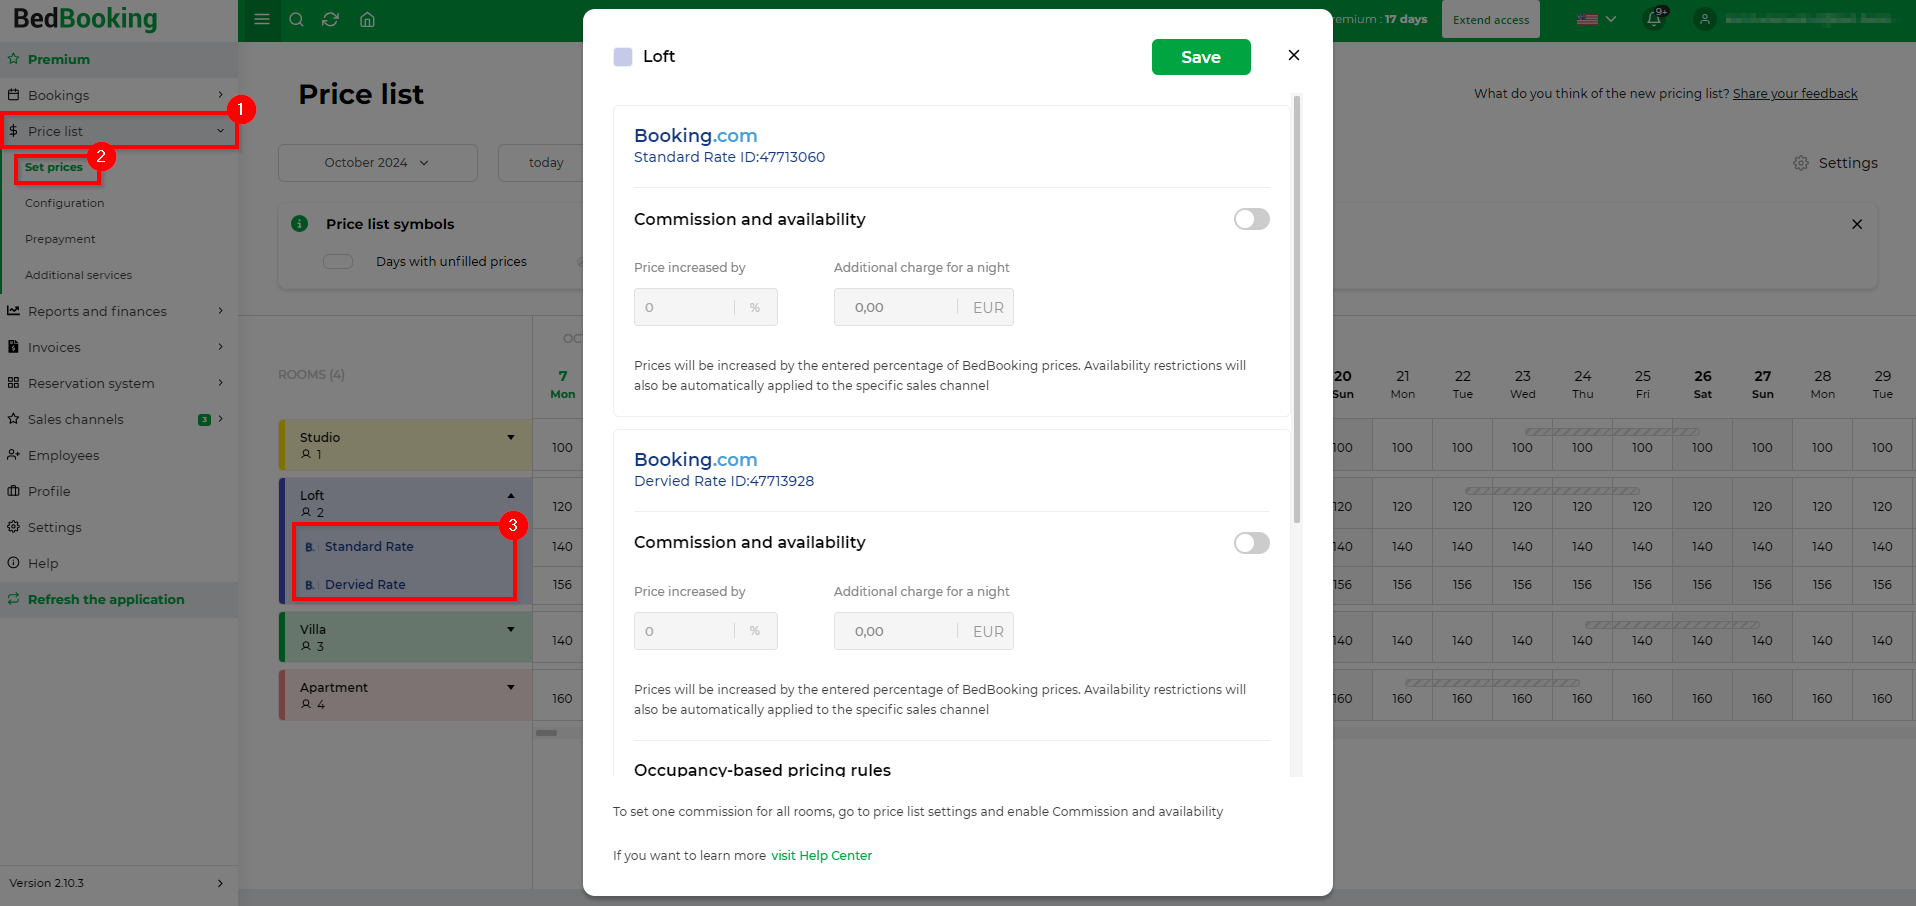1916x906 pixels.
Task: Expand the Bookings sidebar submenu
Action: [220, 95]
